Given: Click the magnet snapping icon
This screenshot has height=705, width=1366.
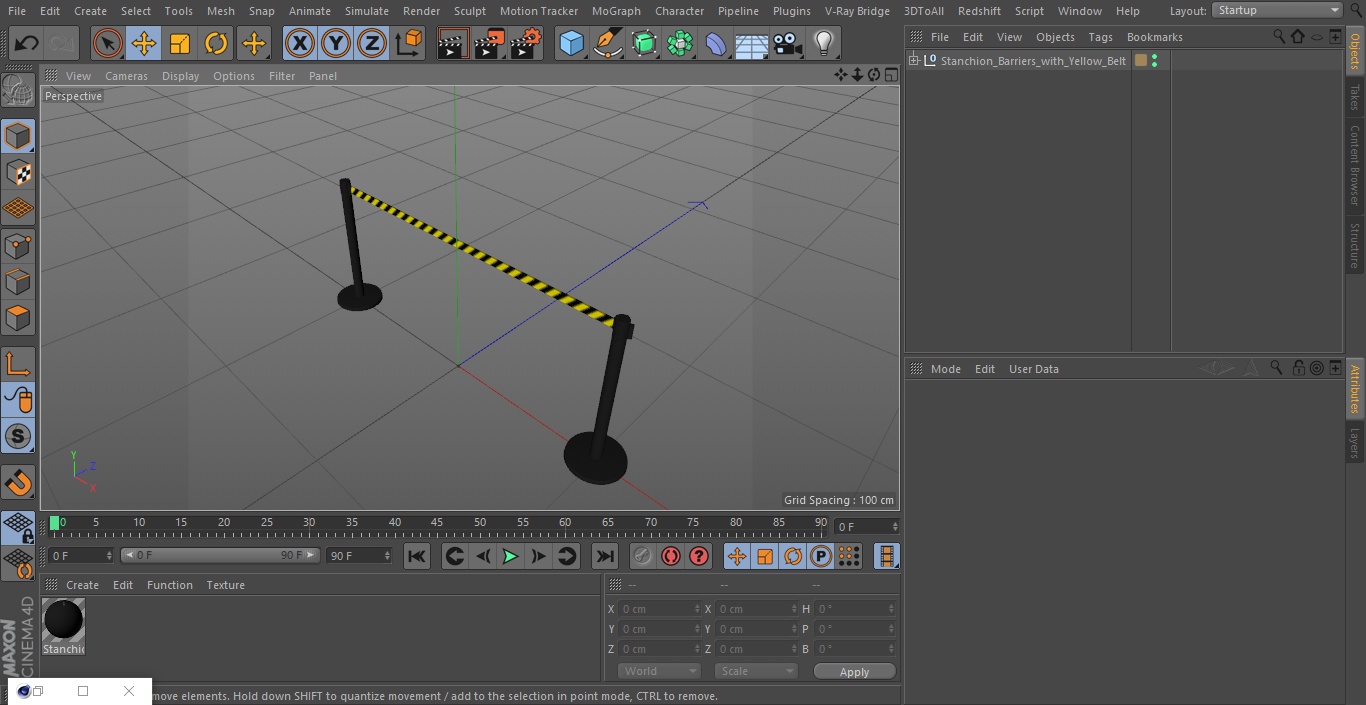Looking at the screenshot, I should click(x=18, y=482).
